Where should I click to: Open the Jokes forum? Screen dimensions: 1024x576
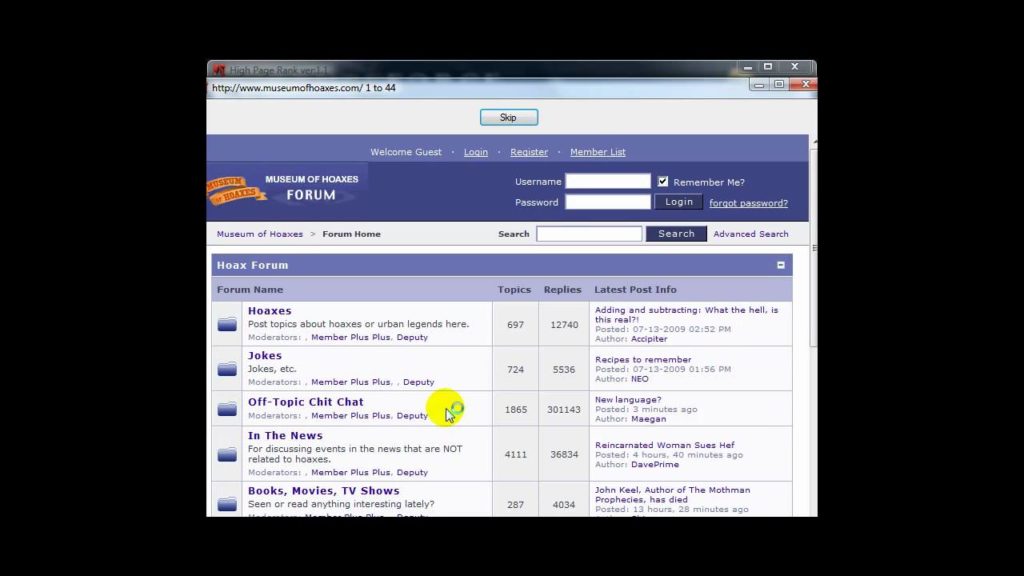point(264,355)
